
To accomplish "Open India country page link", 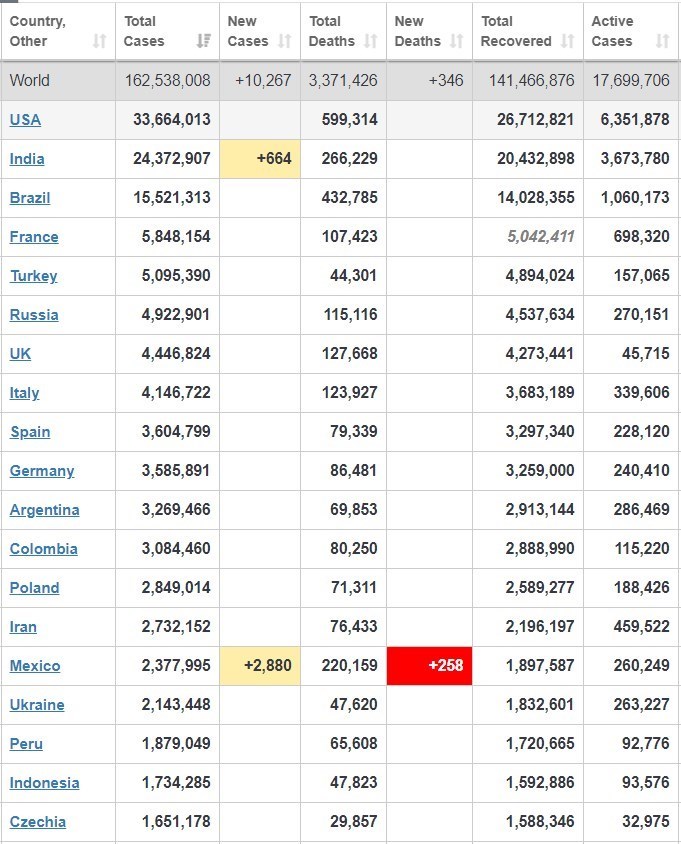I will tap(27, 159).
